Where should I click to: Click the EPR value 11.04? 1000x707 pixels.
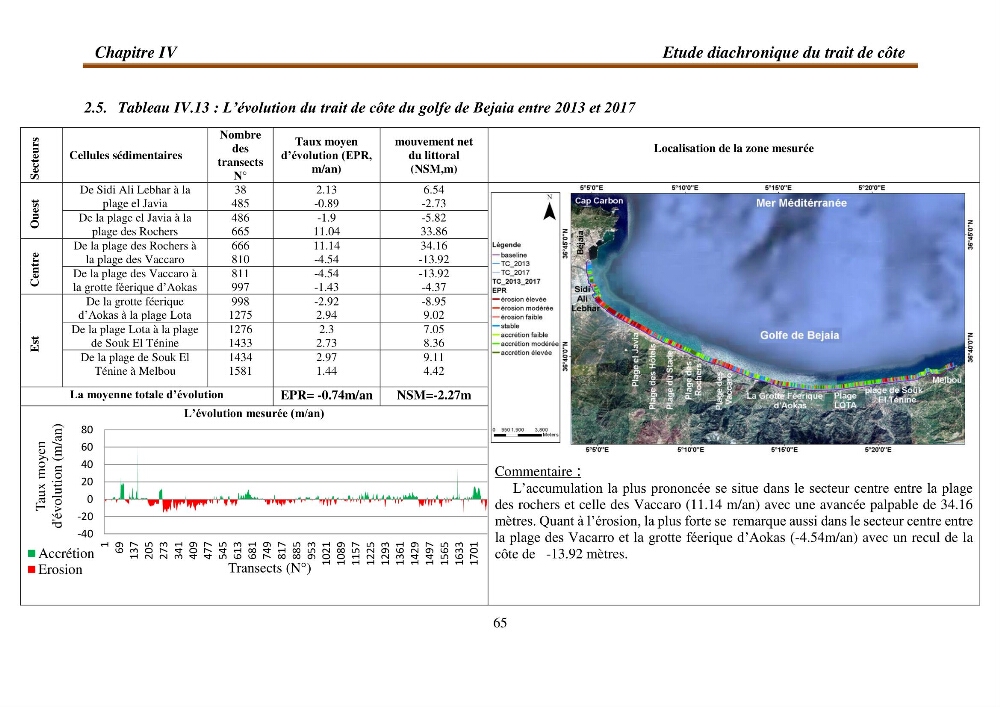coord(327,231)
